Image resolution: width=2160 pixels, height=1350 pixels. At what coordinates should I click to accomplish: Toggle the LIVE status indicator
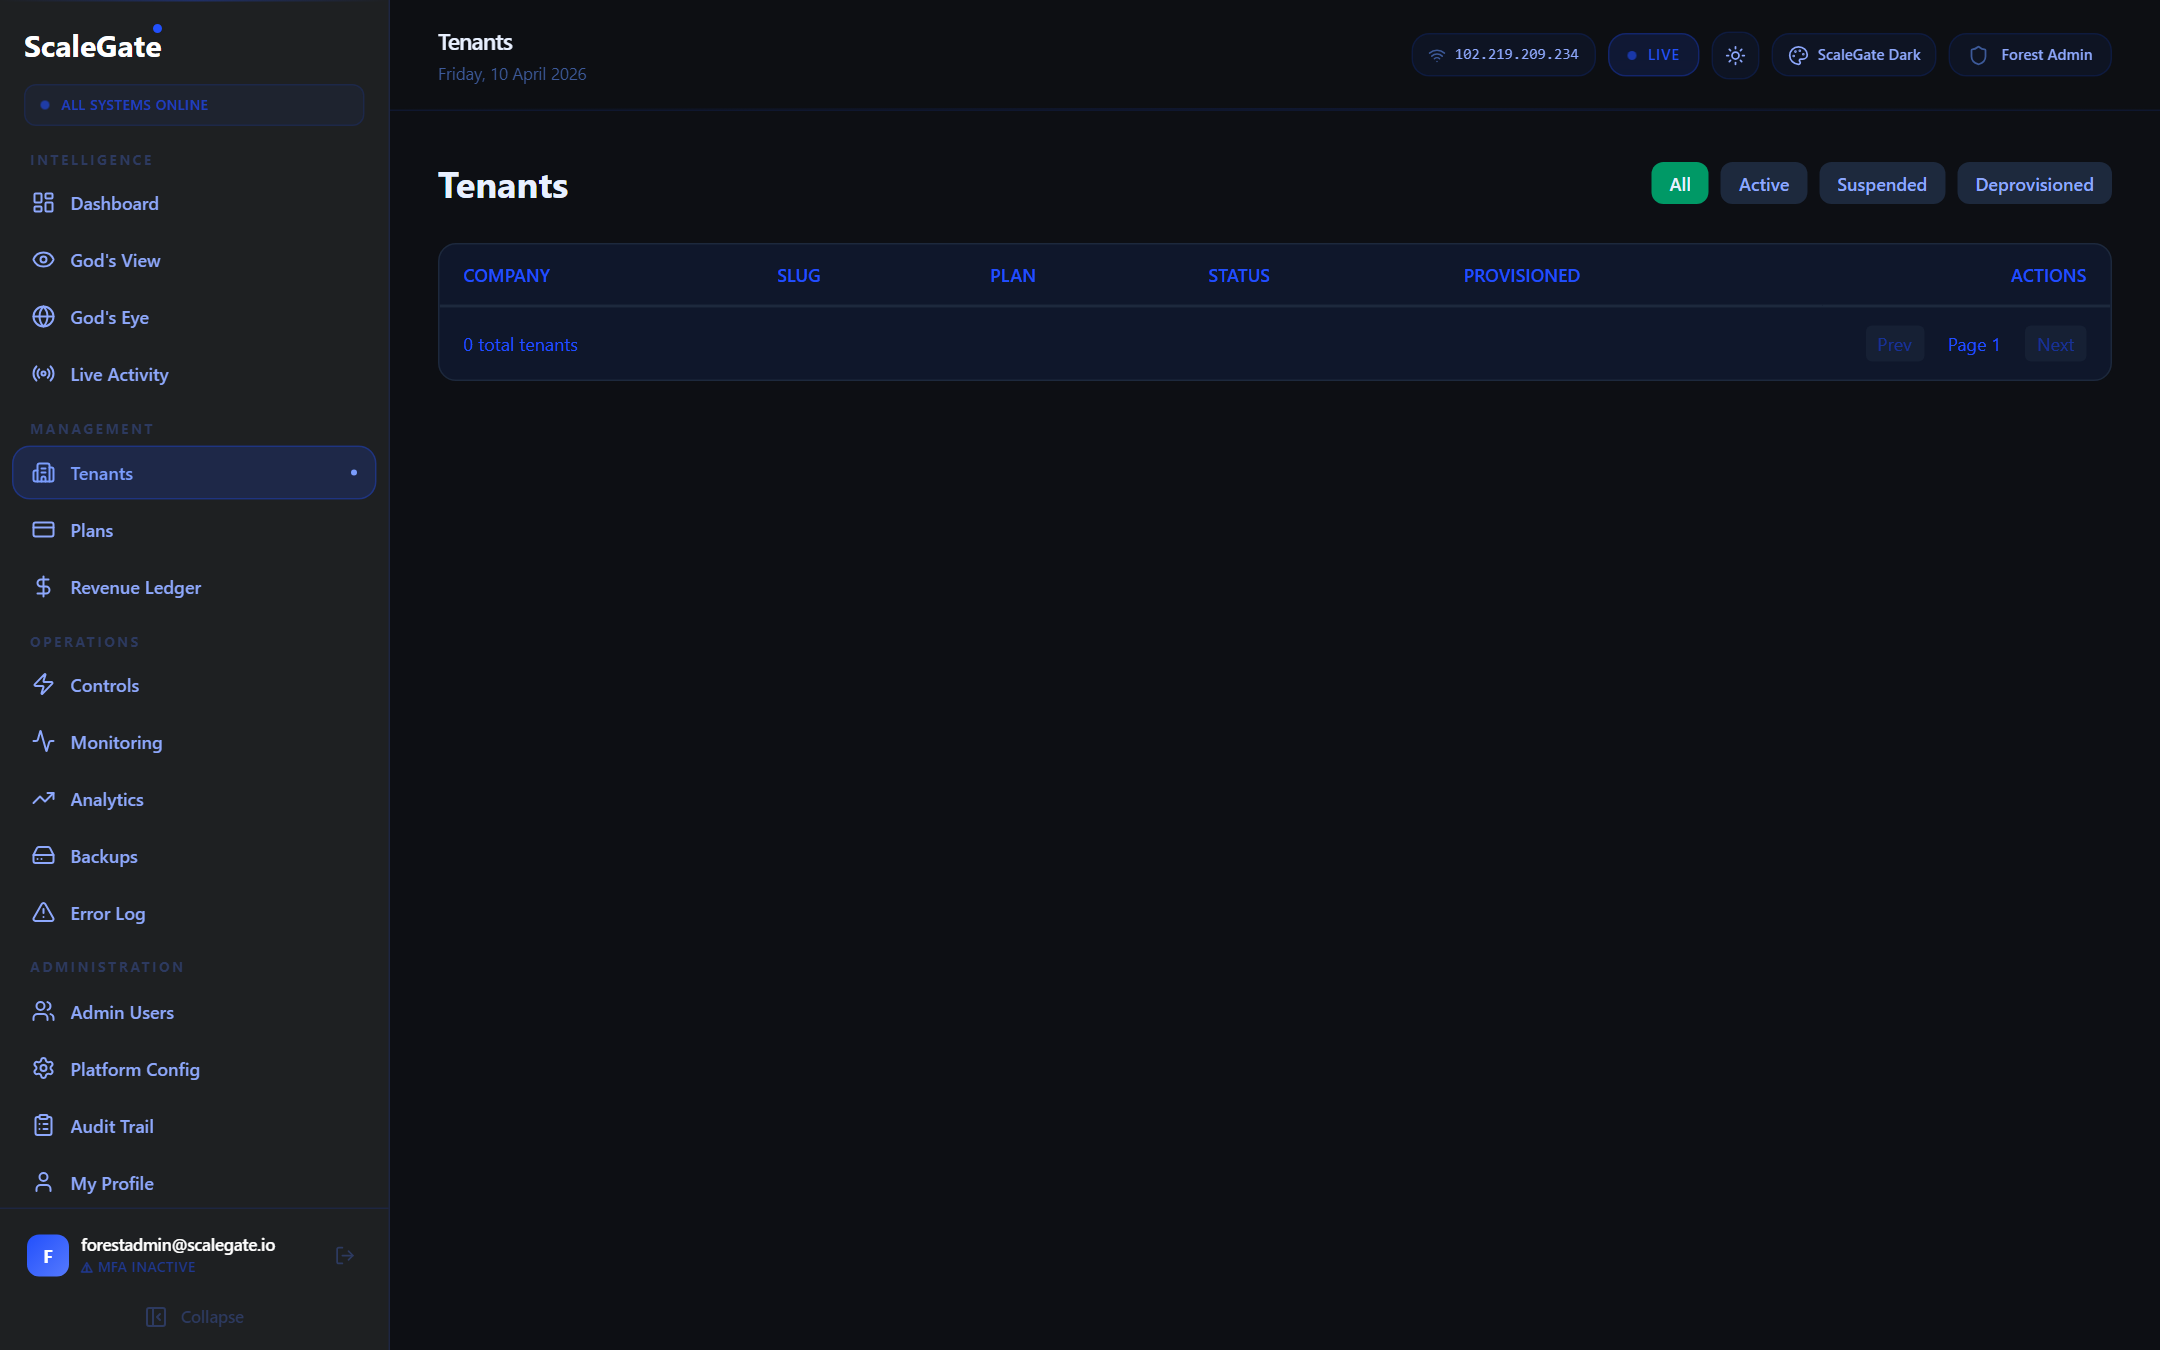coord(1653,55)
